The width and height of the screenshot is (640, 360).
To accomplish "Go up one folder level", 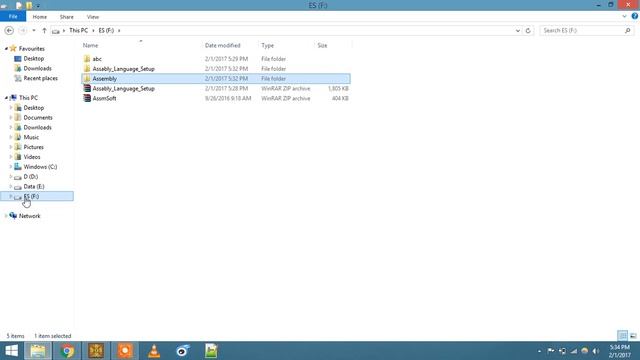I will [44, 31].
